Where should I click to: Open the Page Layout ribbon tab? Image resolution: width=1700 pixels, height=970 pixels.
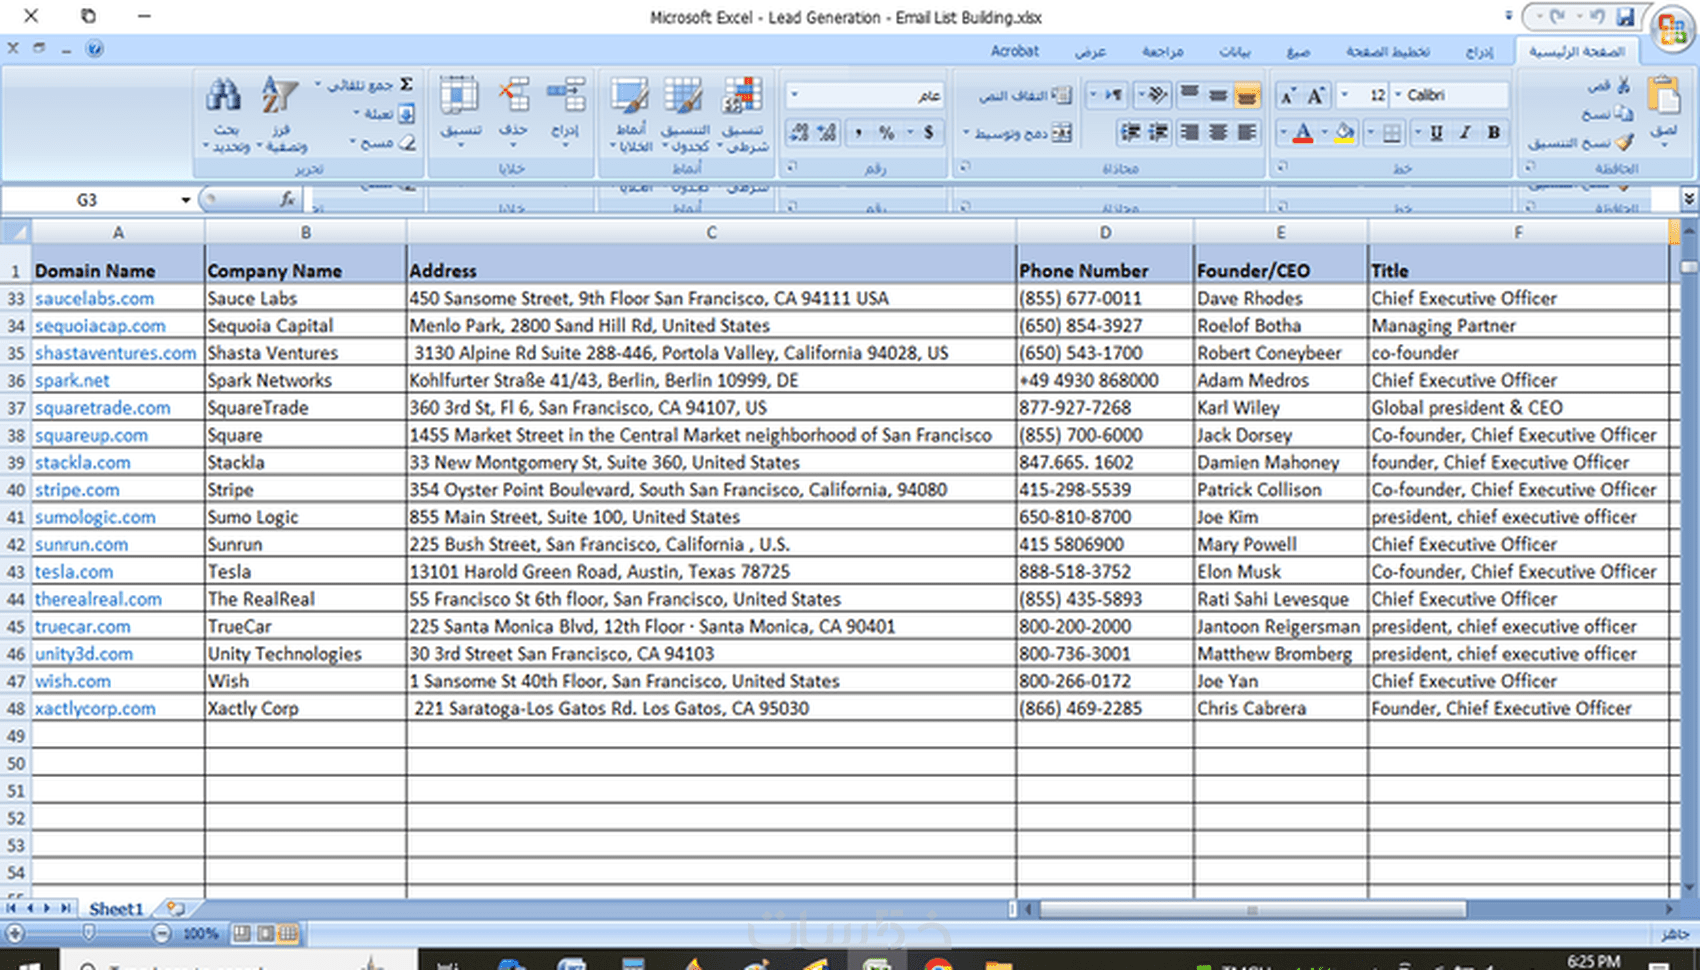coord(1387,51)
